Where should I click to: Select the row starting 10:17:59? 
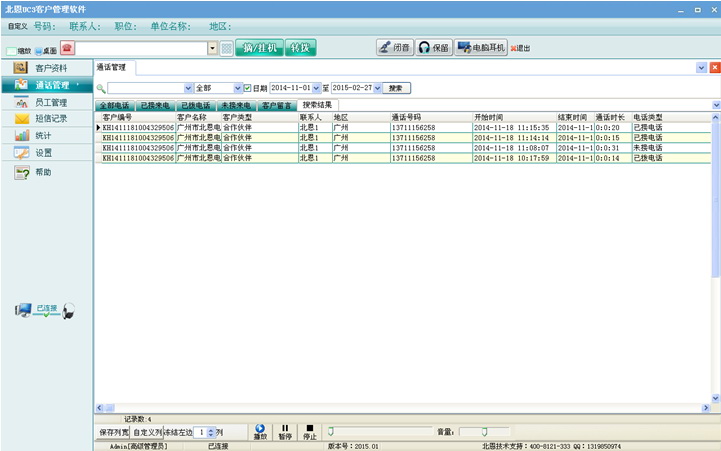pyautogui.click(x=403, y=158)
